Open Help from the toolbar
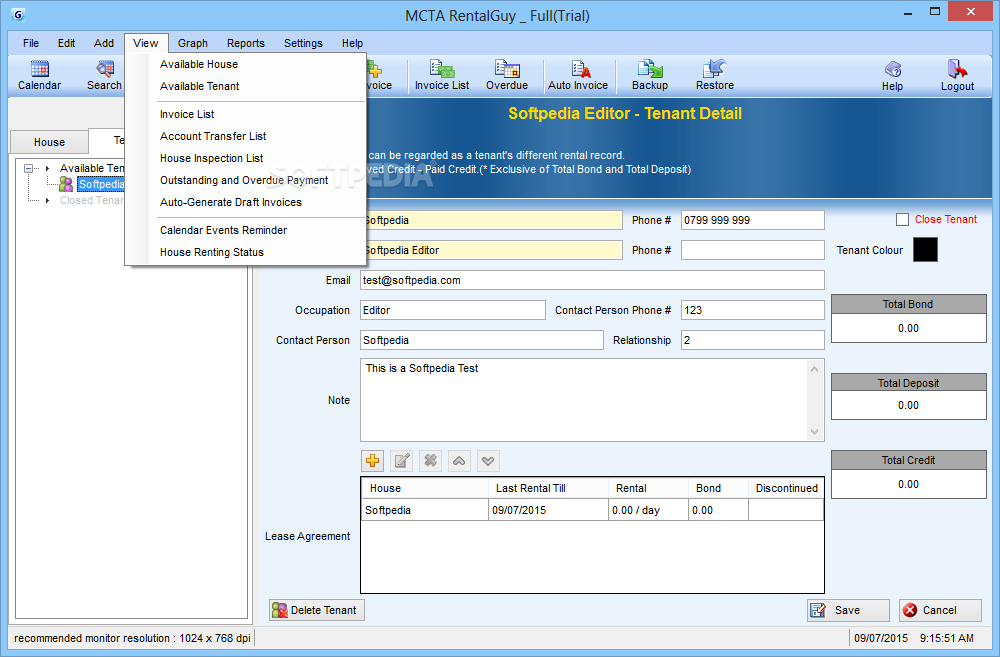Screen dimensions: 1000x657 [x=892, y=76]
